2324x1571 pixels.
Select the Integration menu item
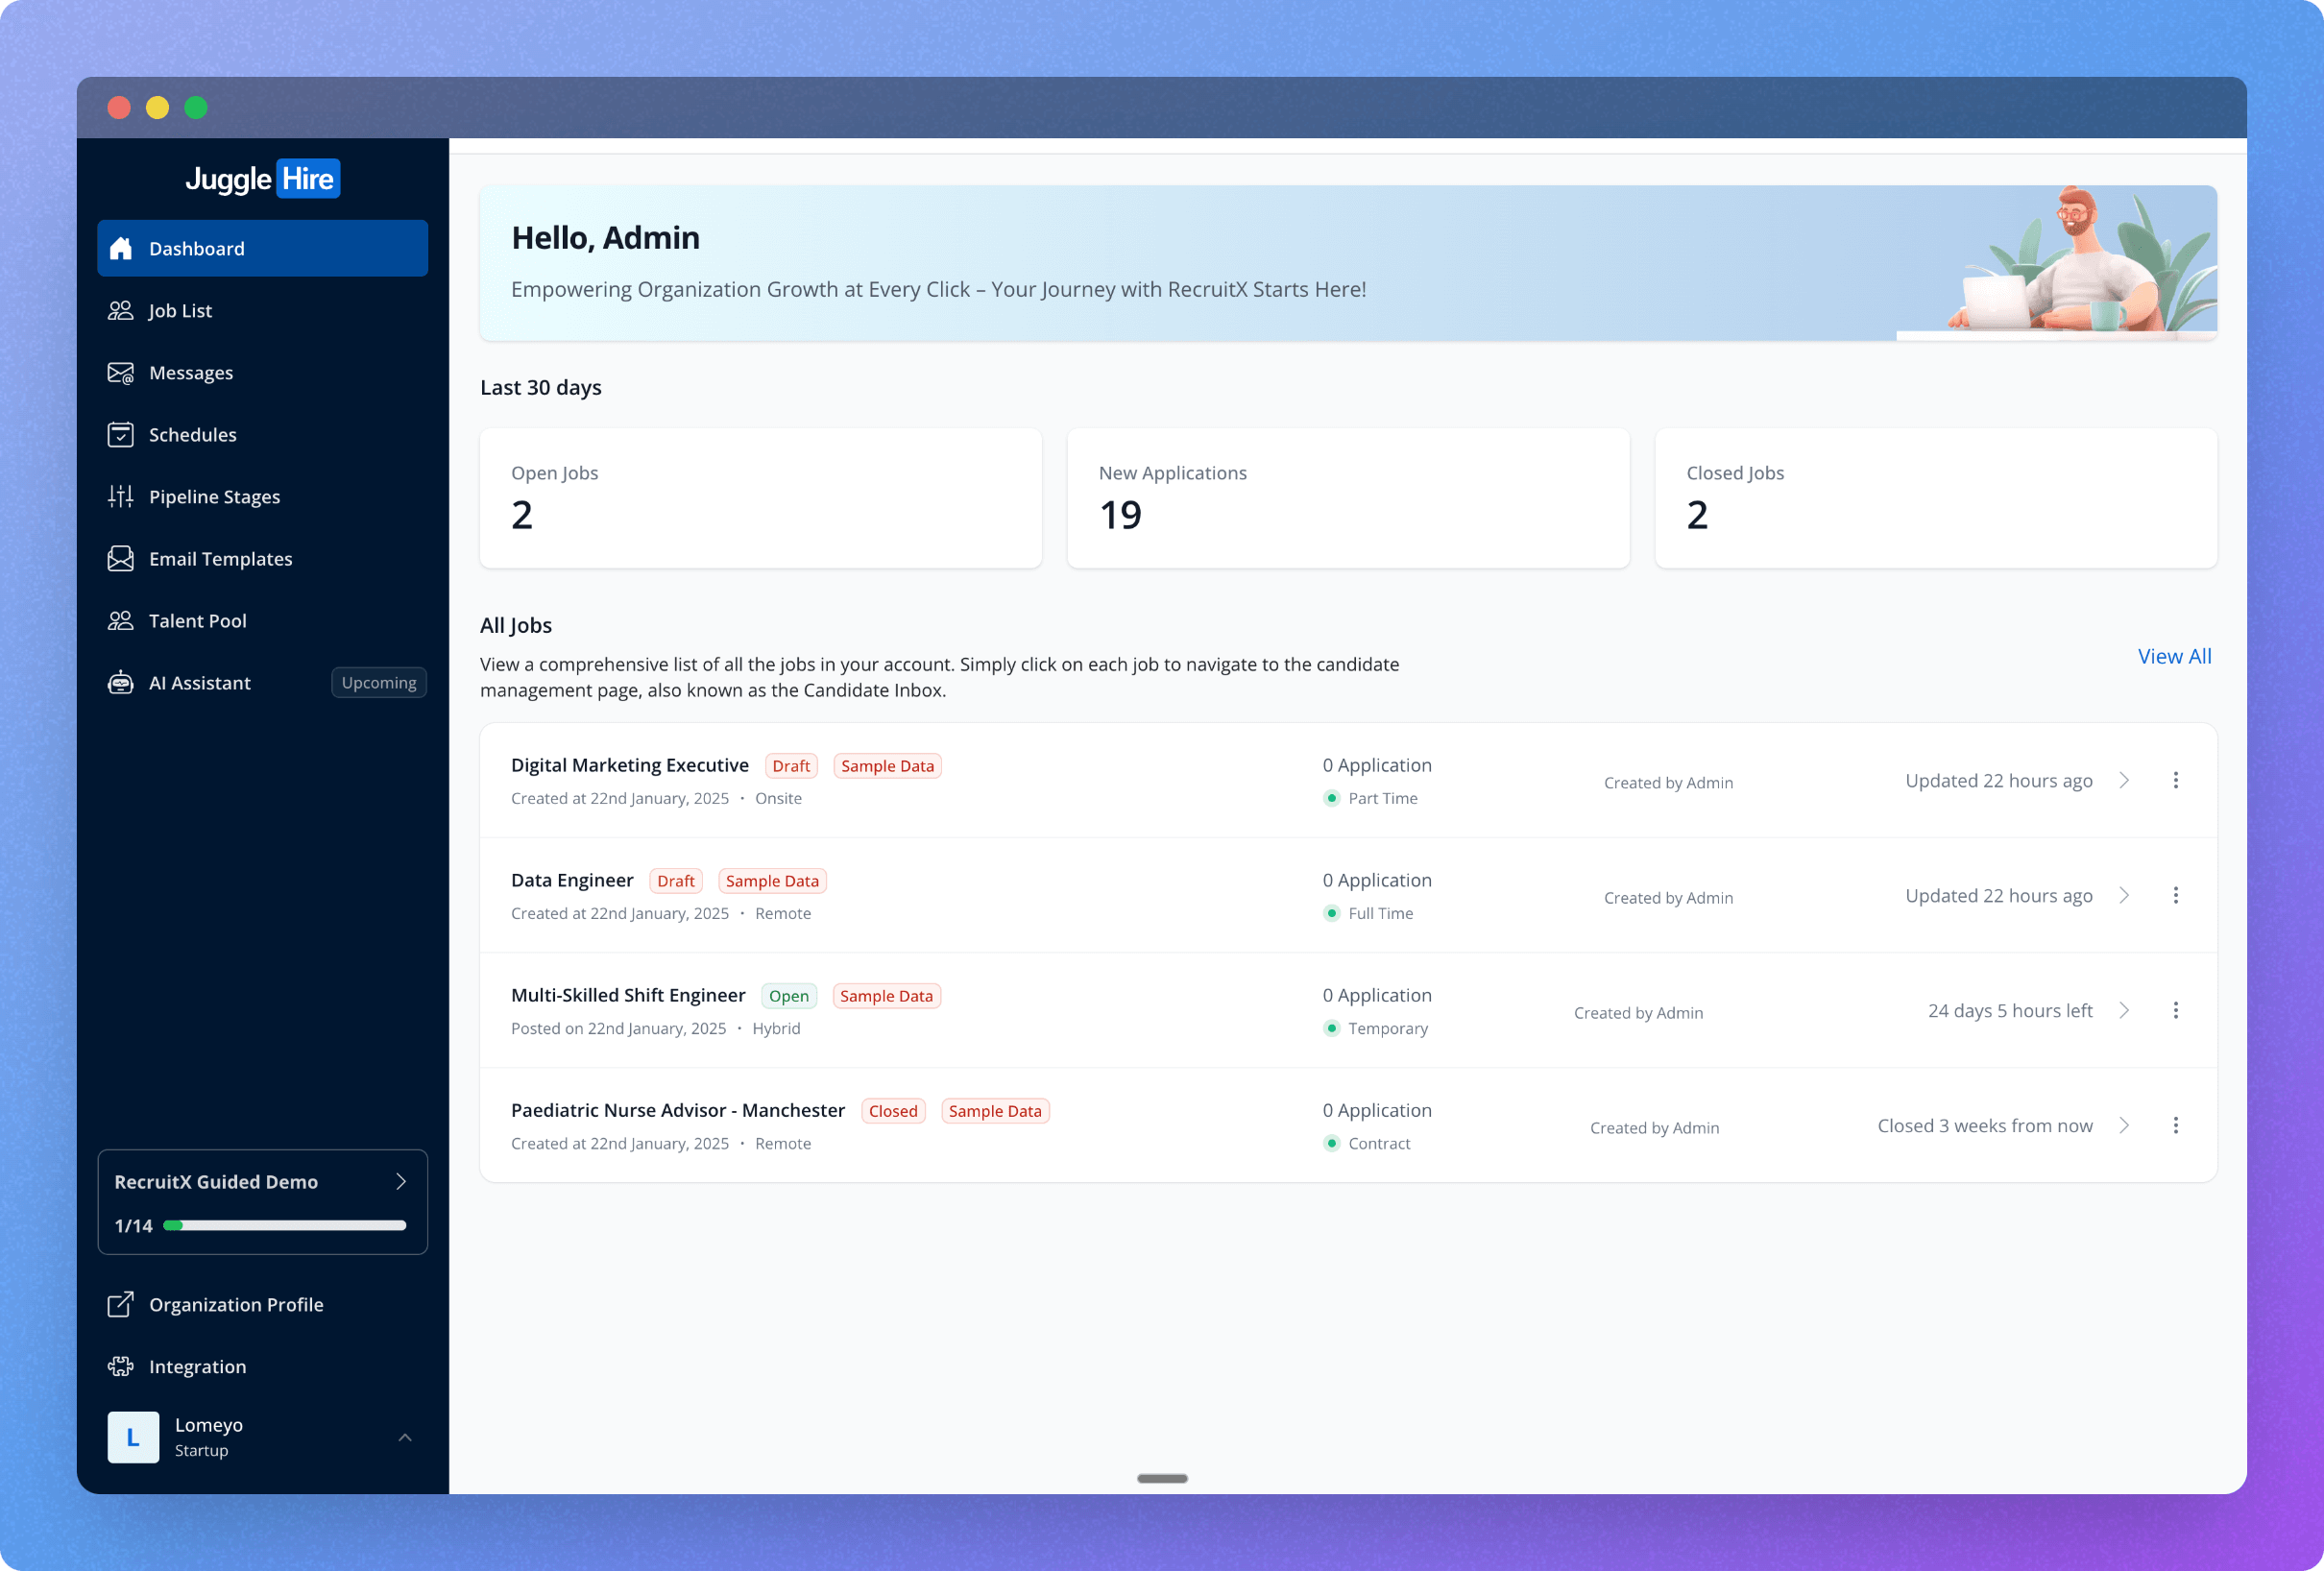(196, 1365)
